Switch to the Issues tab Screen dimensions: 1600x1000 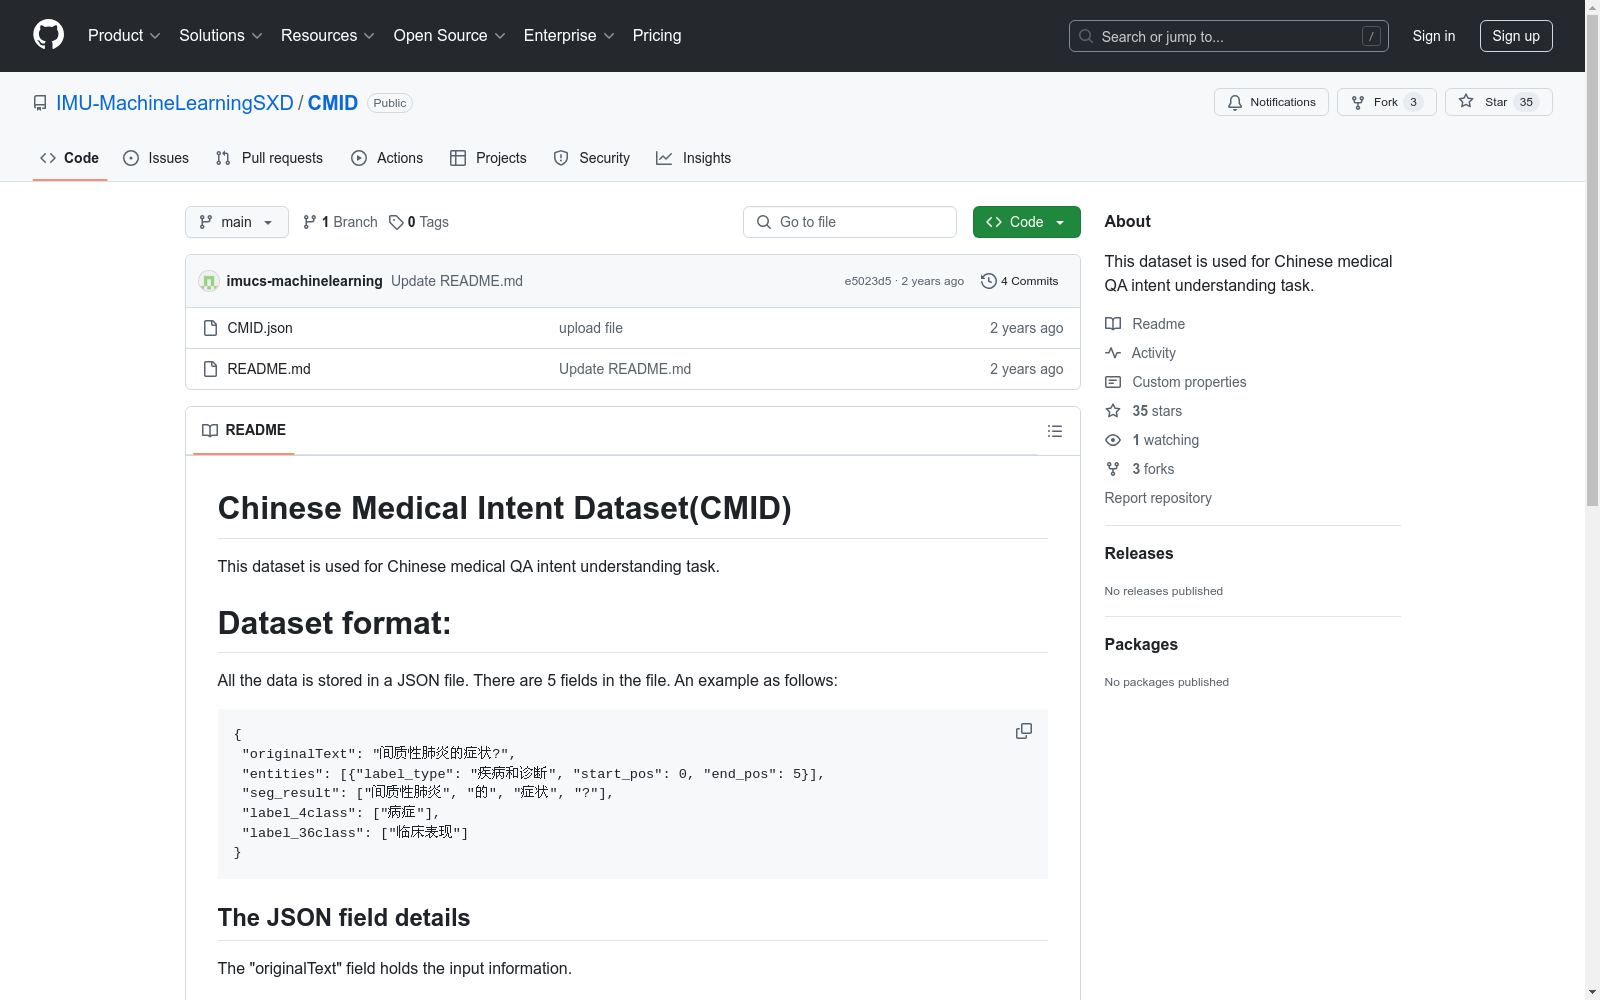[156, 158]
